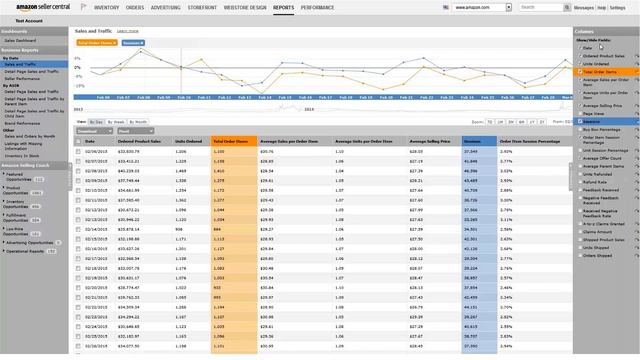
Task: Enable the Page Views column checkbox
Action: tap(580, 113)
